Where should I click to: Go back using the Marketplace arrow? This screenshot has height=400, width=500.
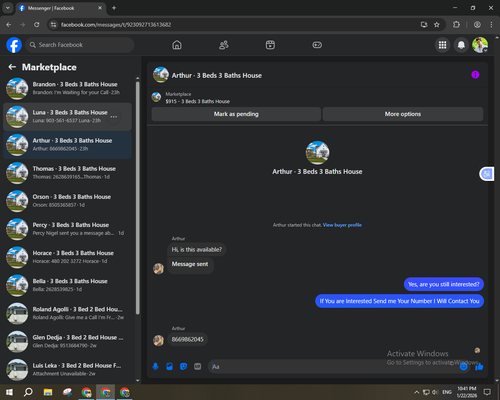coord(12,67)
